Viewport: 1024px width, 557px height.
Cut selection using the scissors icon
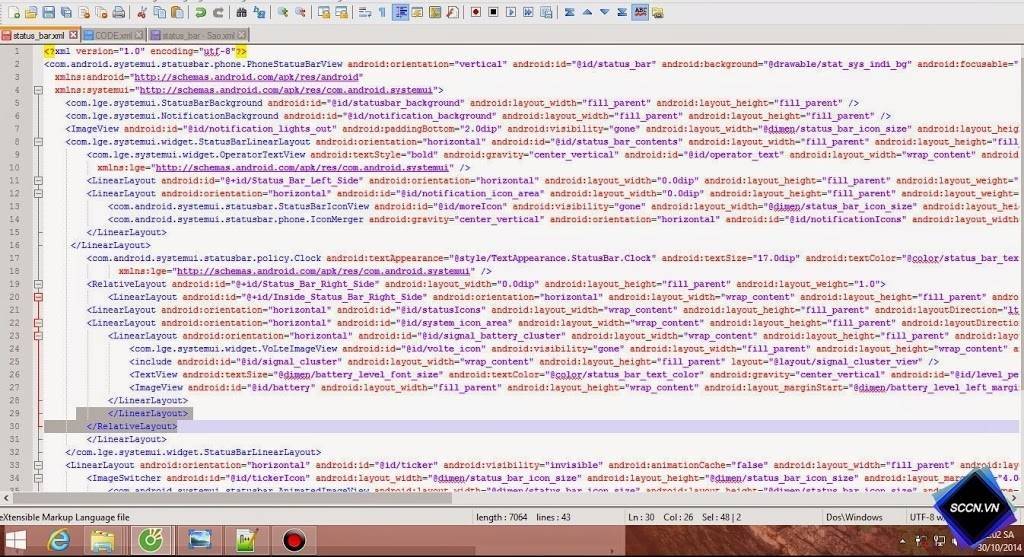tap(141, 12)
